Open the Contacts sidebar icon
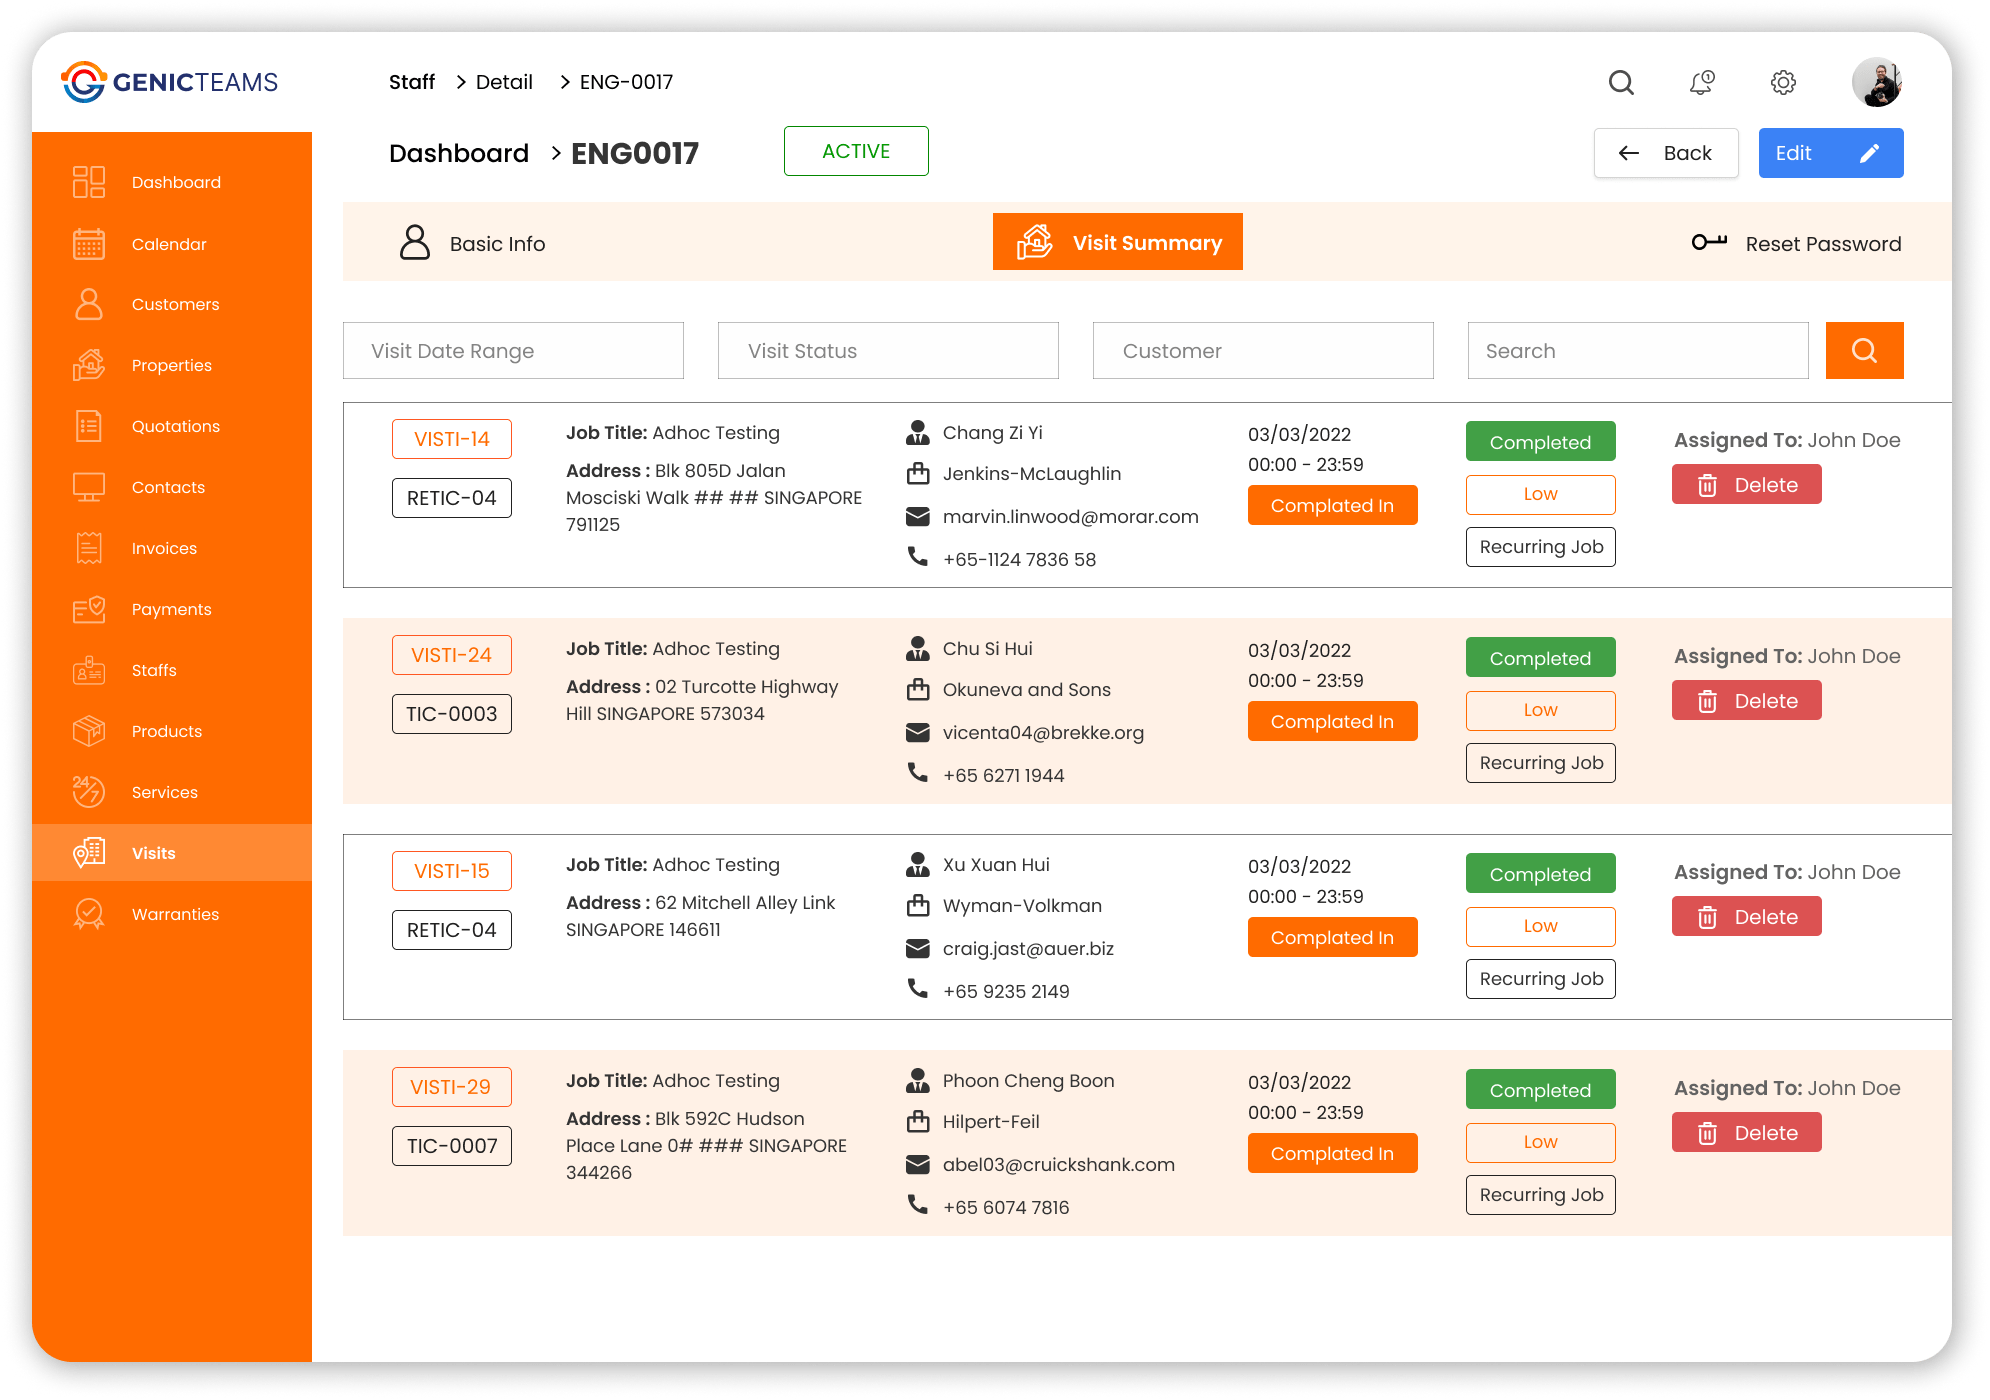The image size is (1990, 1400). click(x=89, y=487)
